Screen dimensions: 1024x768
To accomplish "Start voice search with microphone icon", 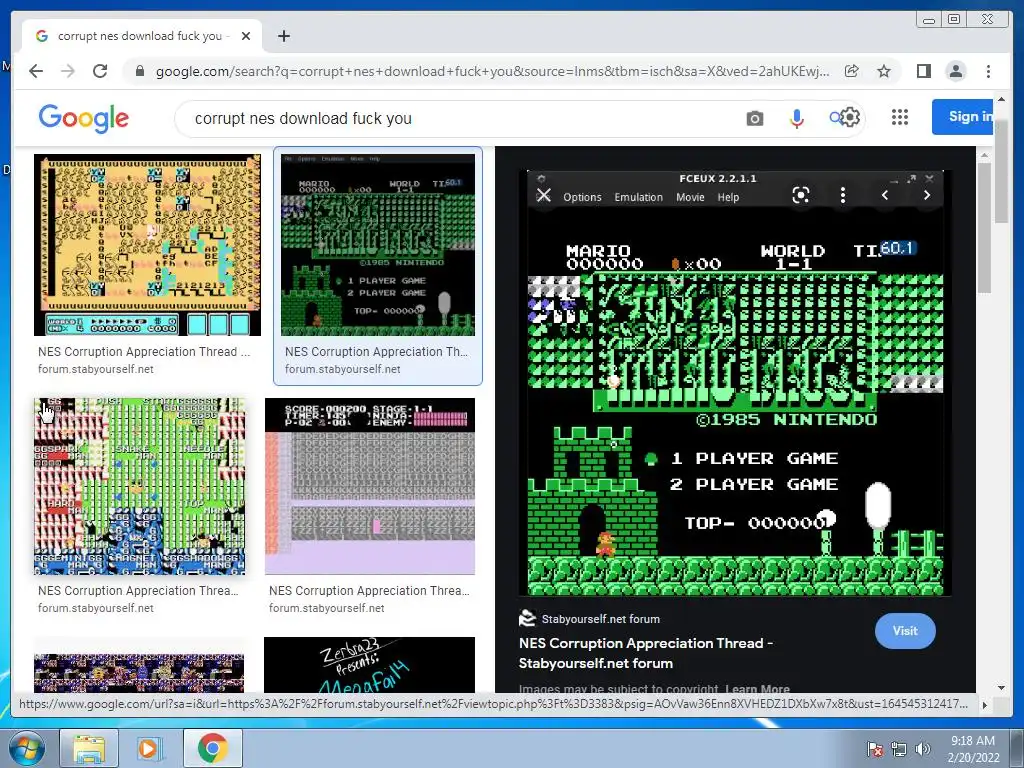I will coord(796,118).
